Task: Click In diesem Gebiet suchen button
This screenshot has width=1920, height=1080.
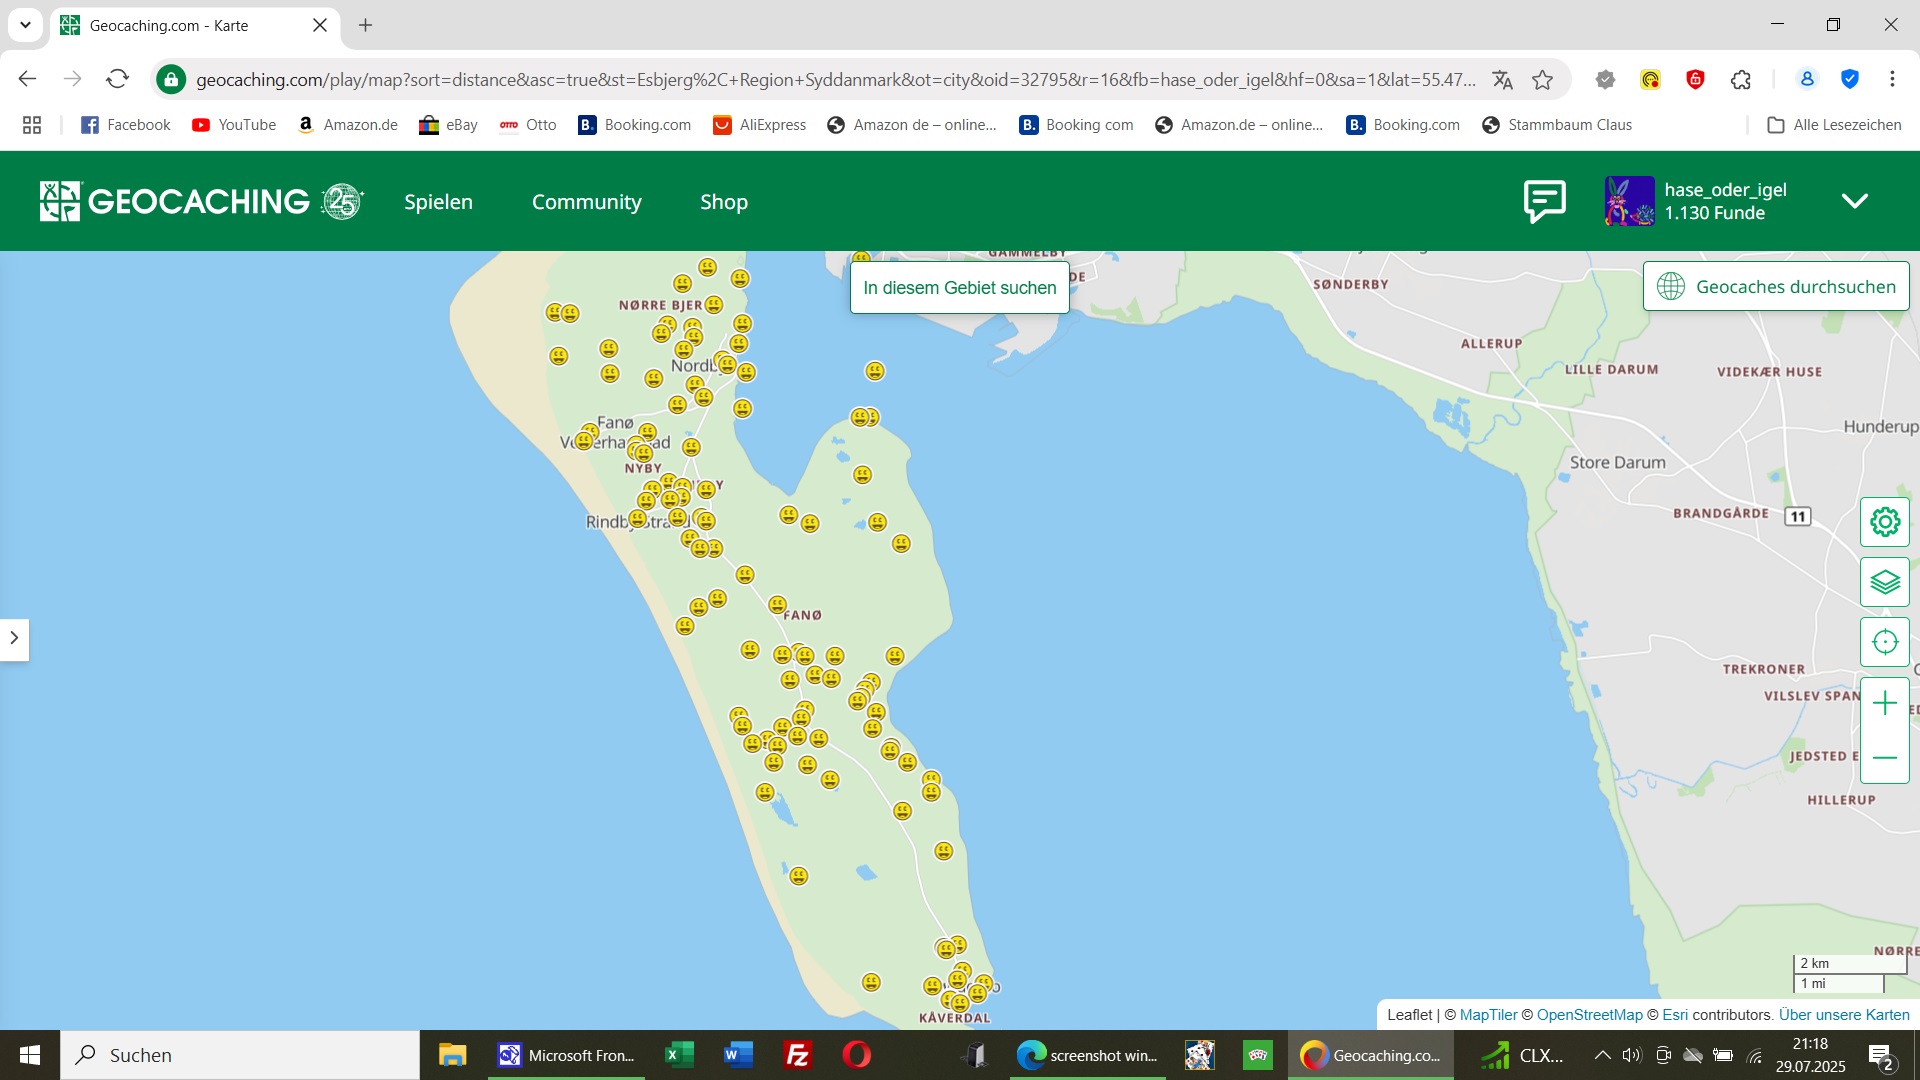Action: [x=959, y=288]
